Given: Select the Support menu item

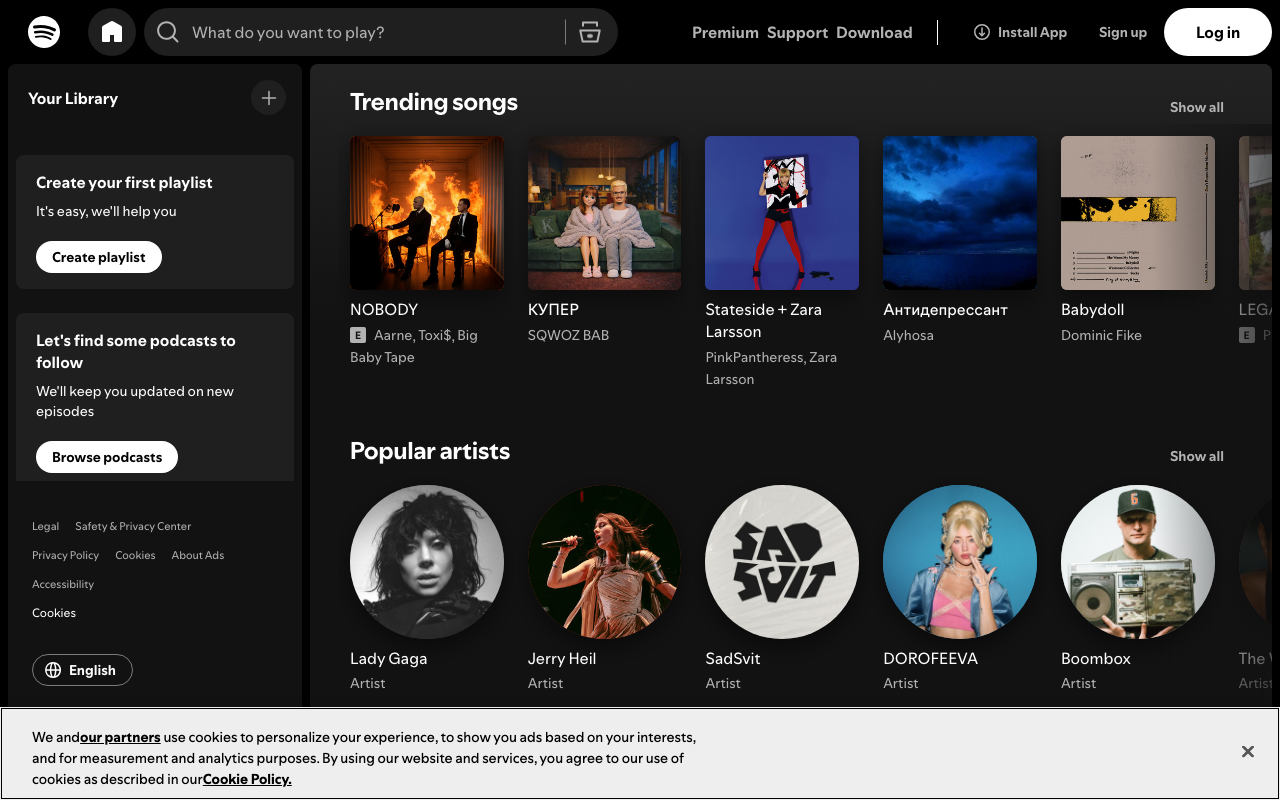Looking at the screenshot, I should tap(797, 32).
